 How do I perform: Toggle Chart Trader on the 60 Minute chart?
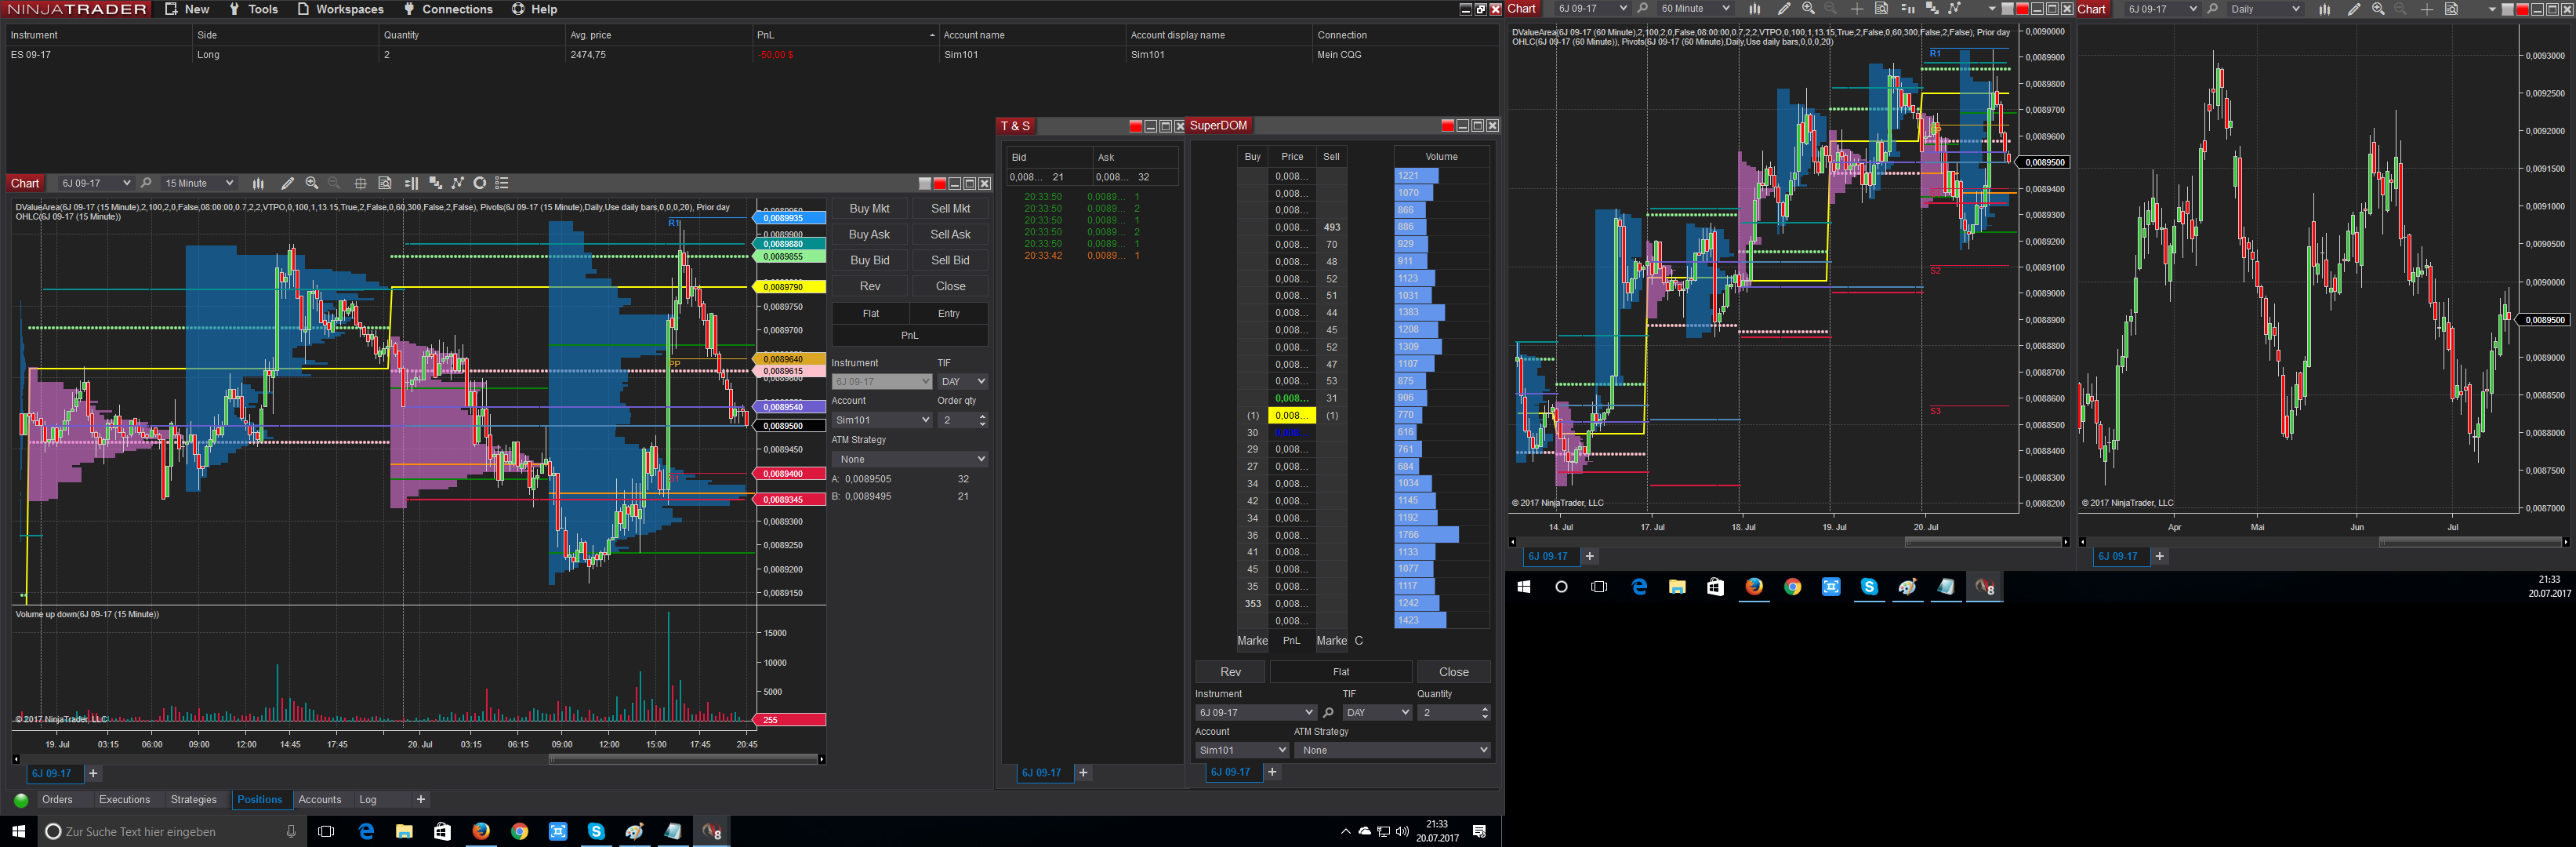point(1907,9)
